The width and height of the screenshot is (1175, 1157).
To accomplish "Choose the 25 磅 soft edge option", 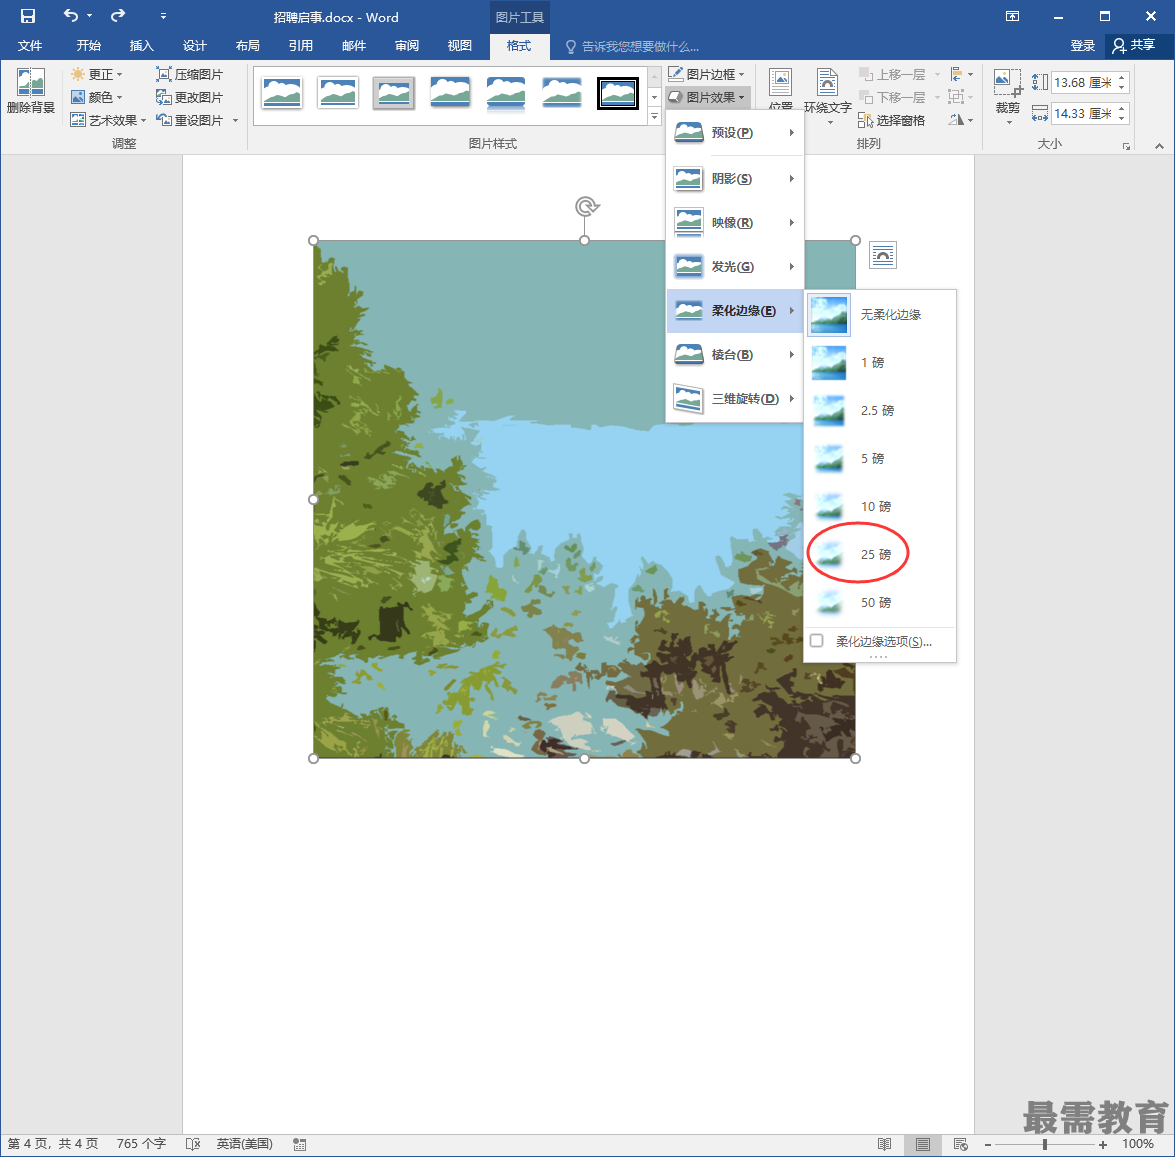I will (881, 555).
